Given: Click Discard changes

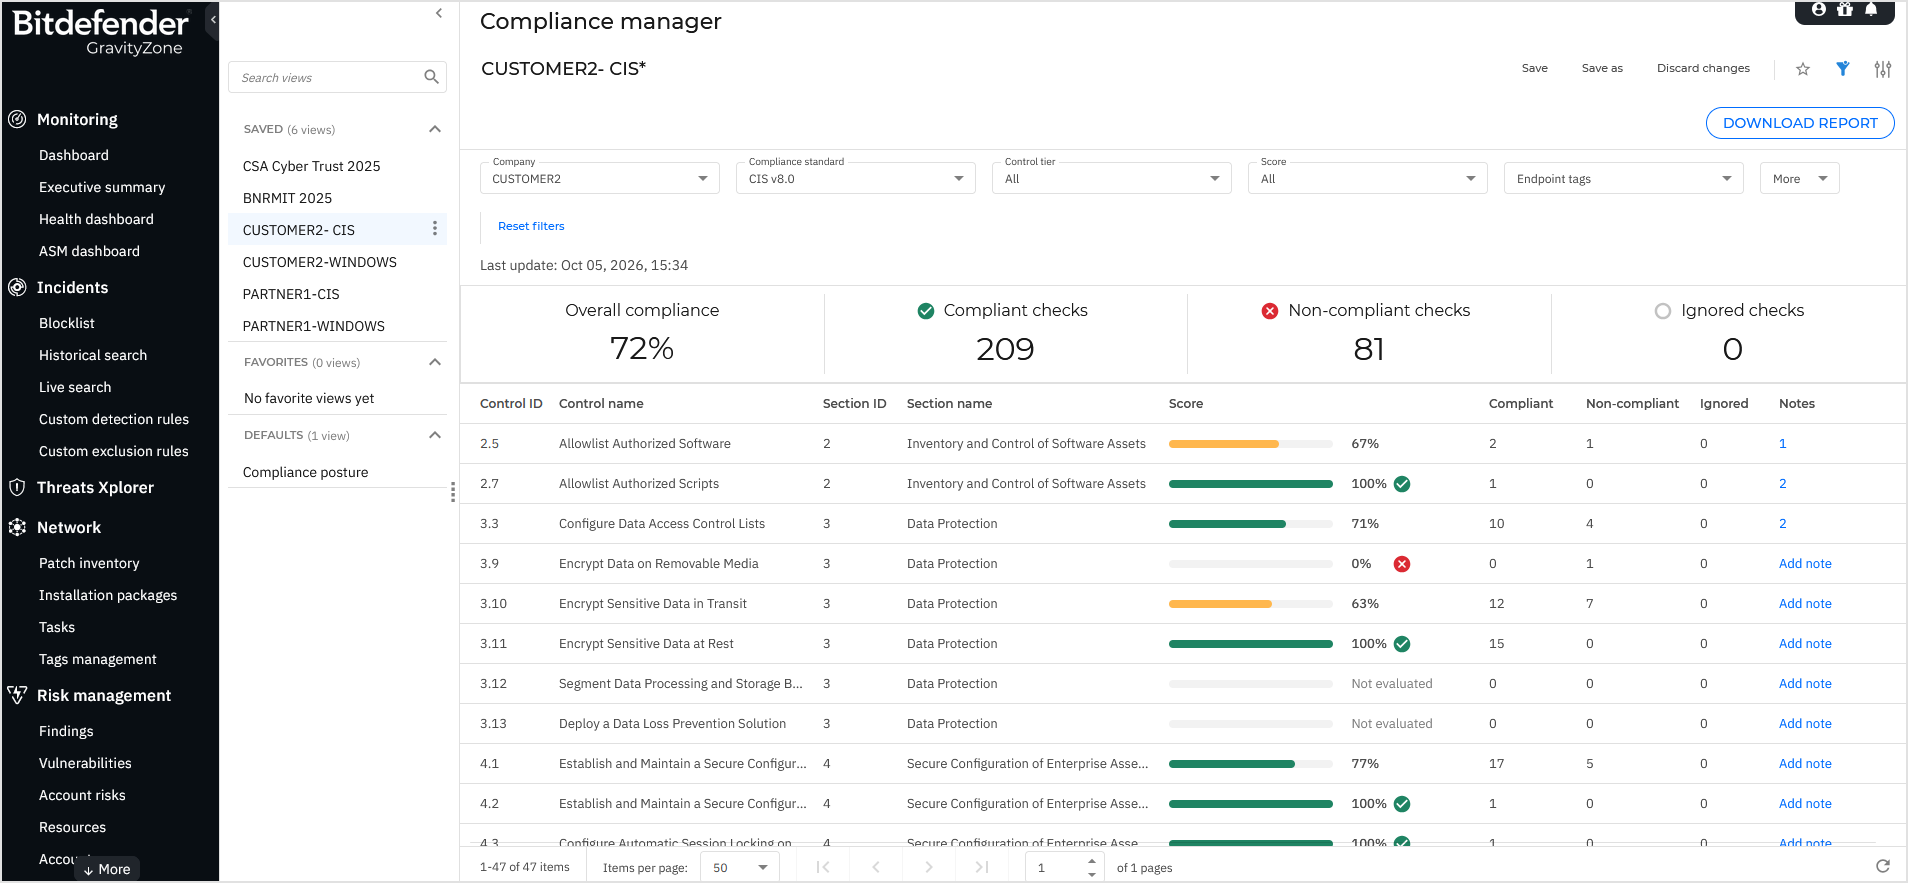Looking at the screenshot, I should (x=1703, y=68).
